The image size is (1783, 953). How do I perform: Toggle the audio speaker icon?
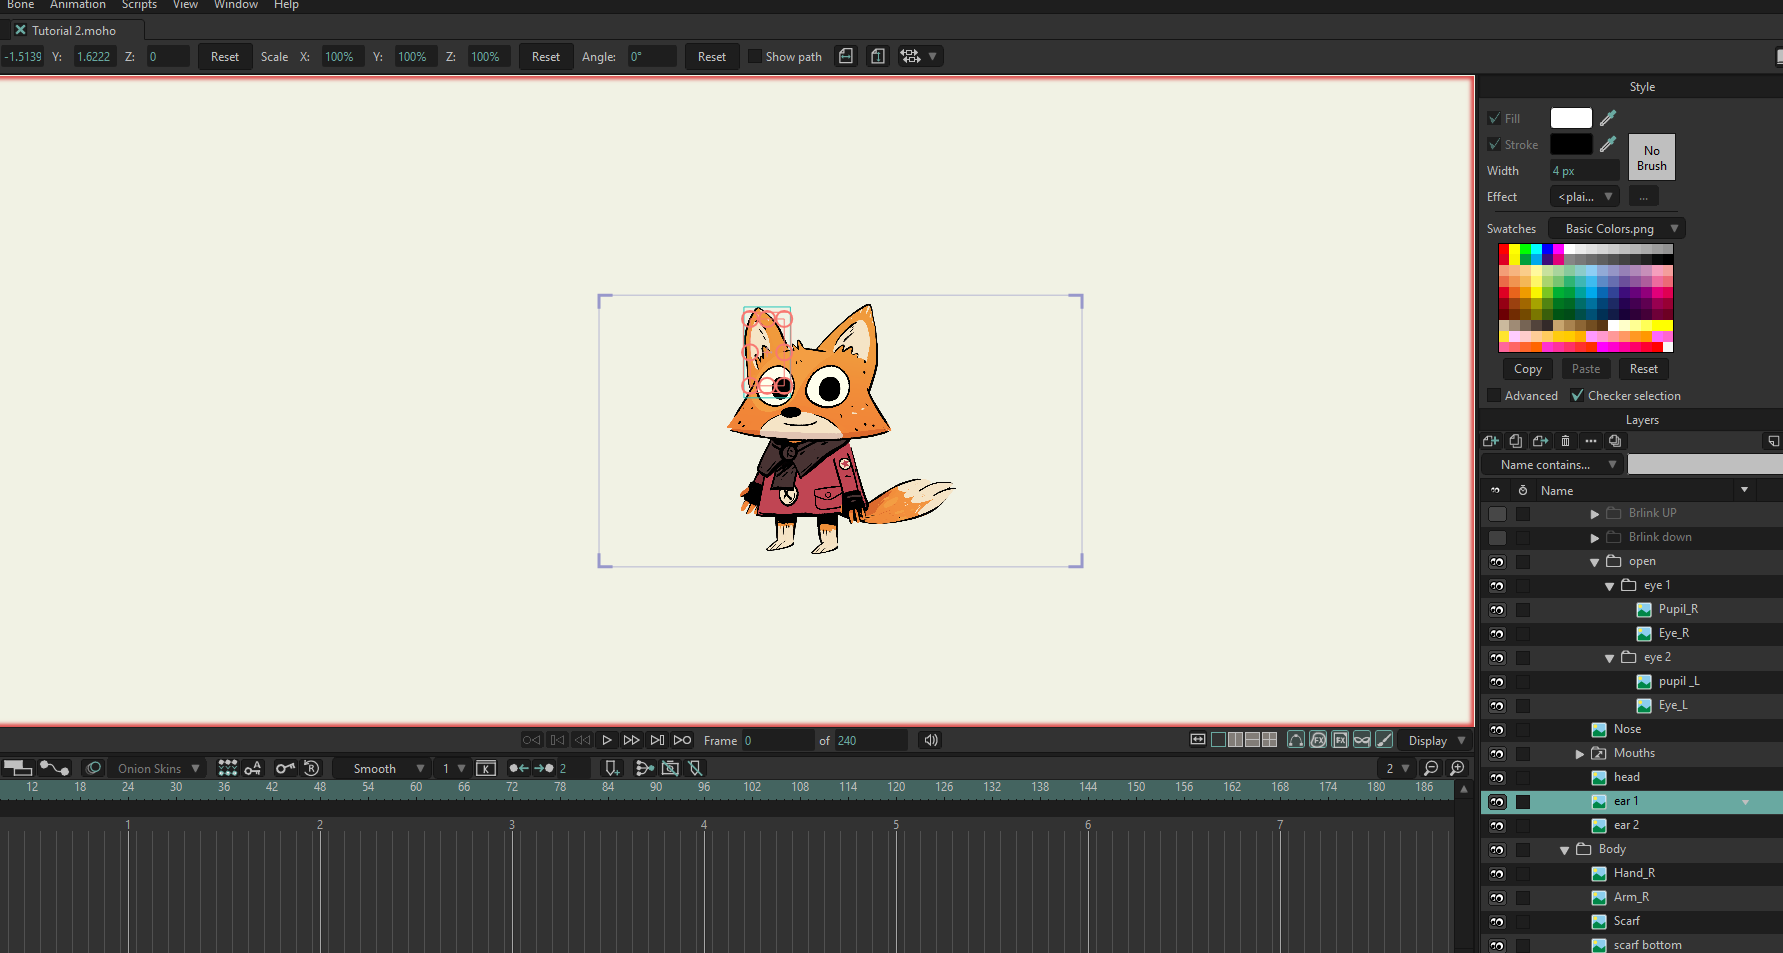[x=931, y=740]
